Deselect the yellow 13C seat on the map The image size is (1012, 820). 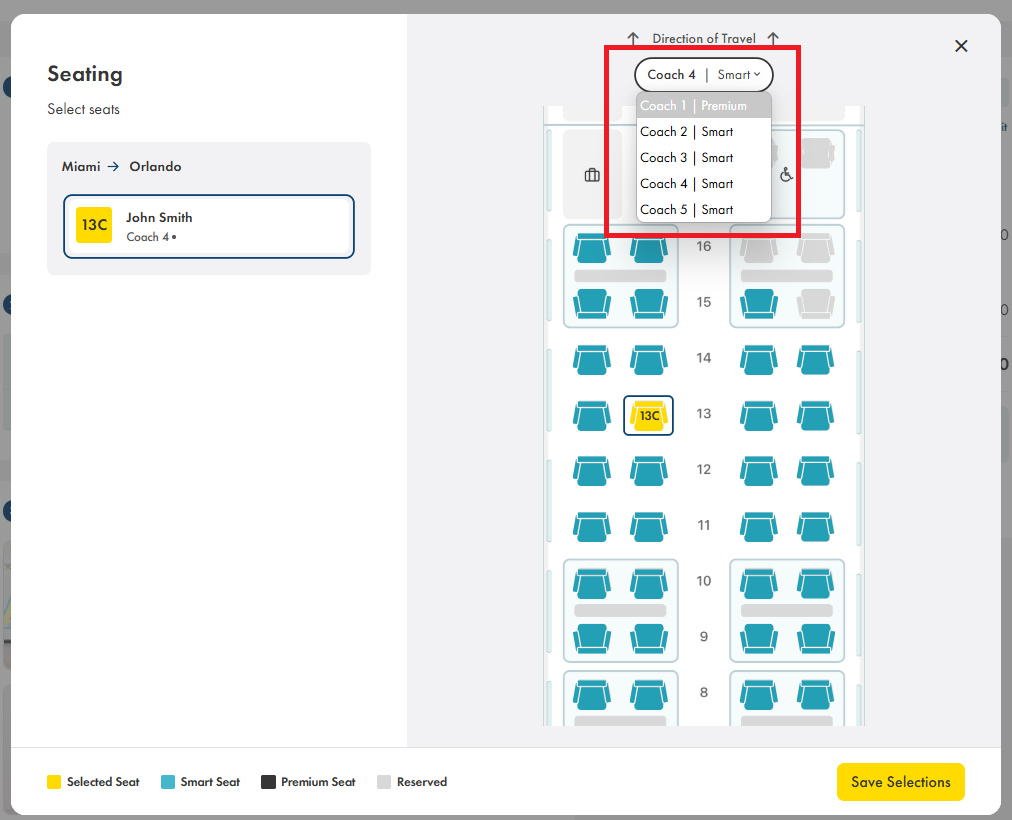[x=648, y=415]
